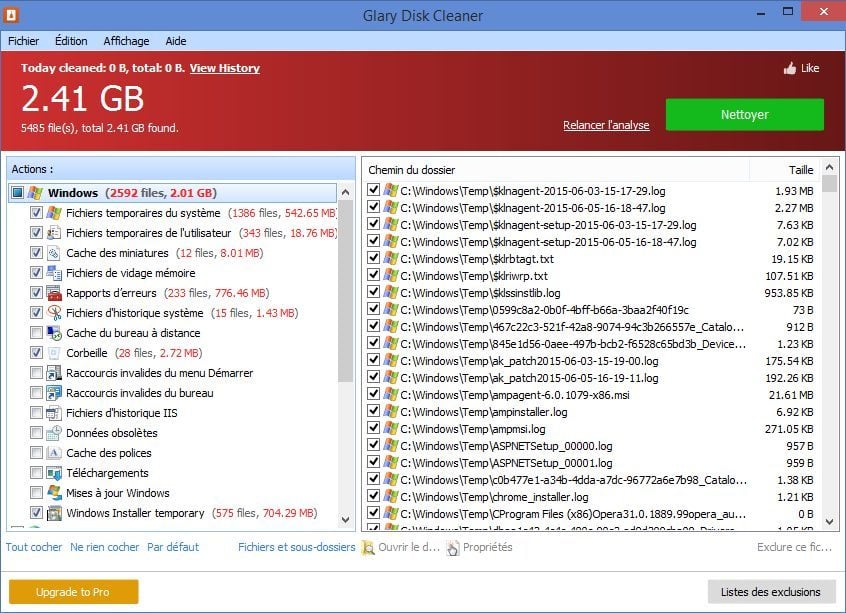This screenshot has width=846, height=613.
Task: Open the Édition menu
Action: [x=71, y=41]
